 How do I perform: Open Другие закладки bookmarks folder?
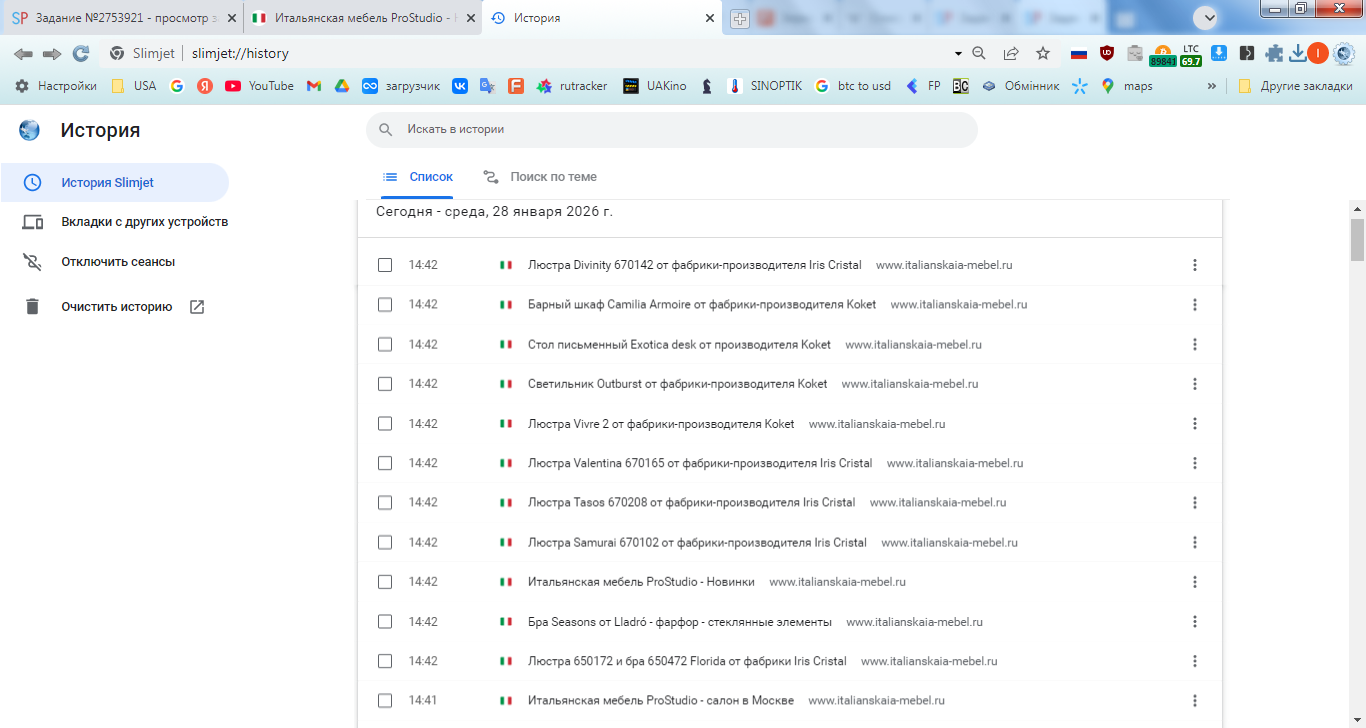click(x=1295, y=86)
